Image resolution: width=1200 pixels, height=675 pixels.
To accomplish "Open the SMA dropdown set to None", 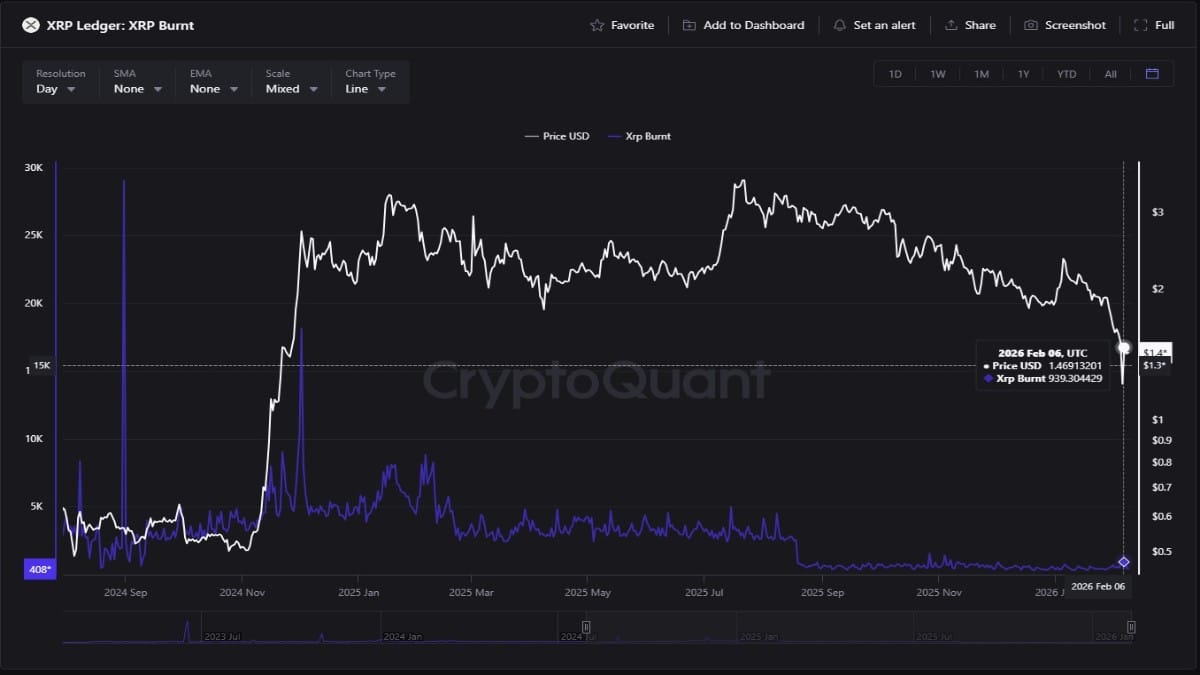I will [x=136, y=82].
